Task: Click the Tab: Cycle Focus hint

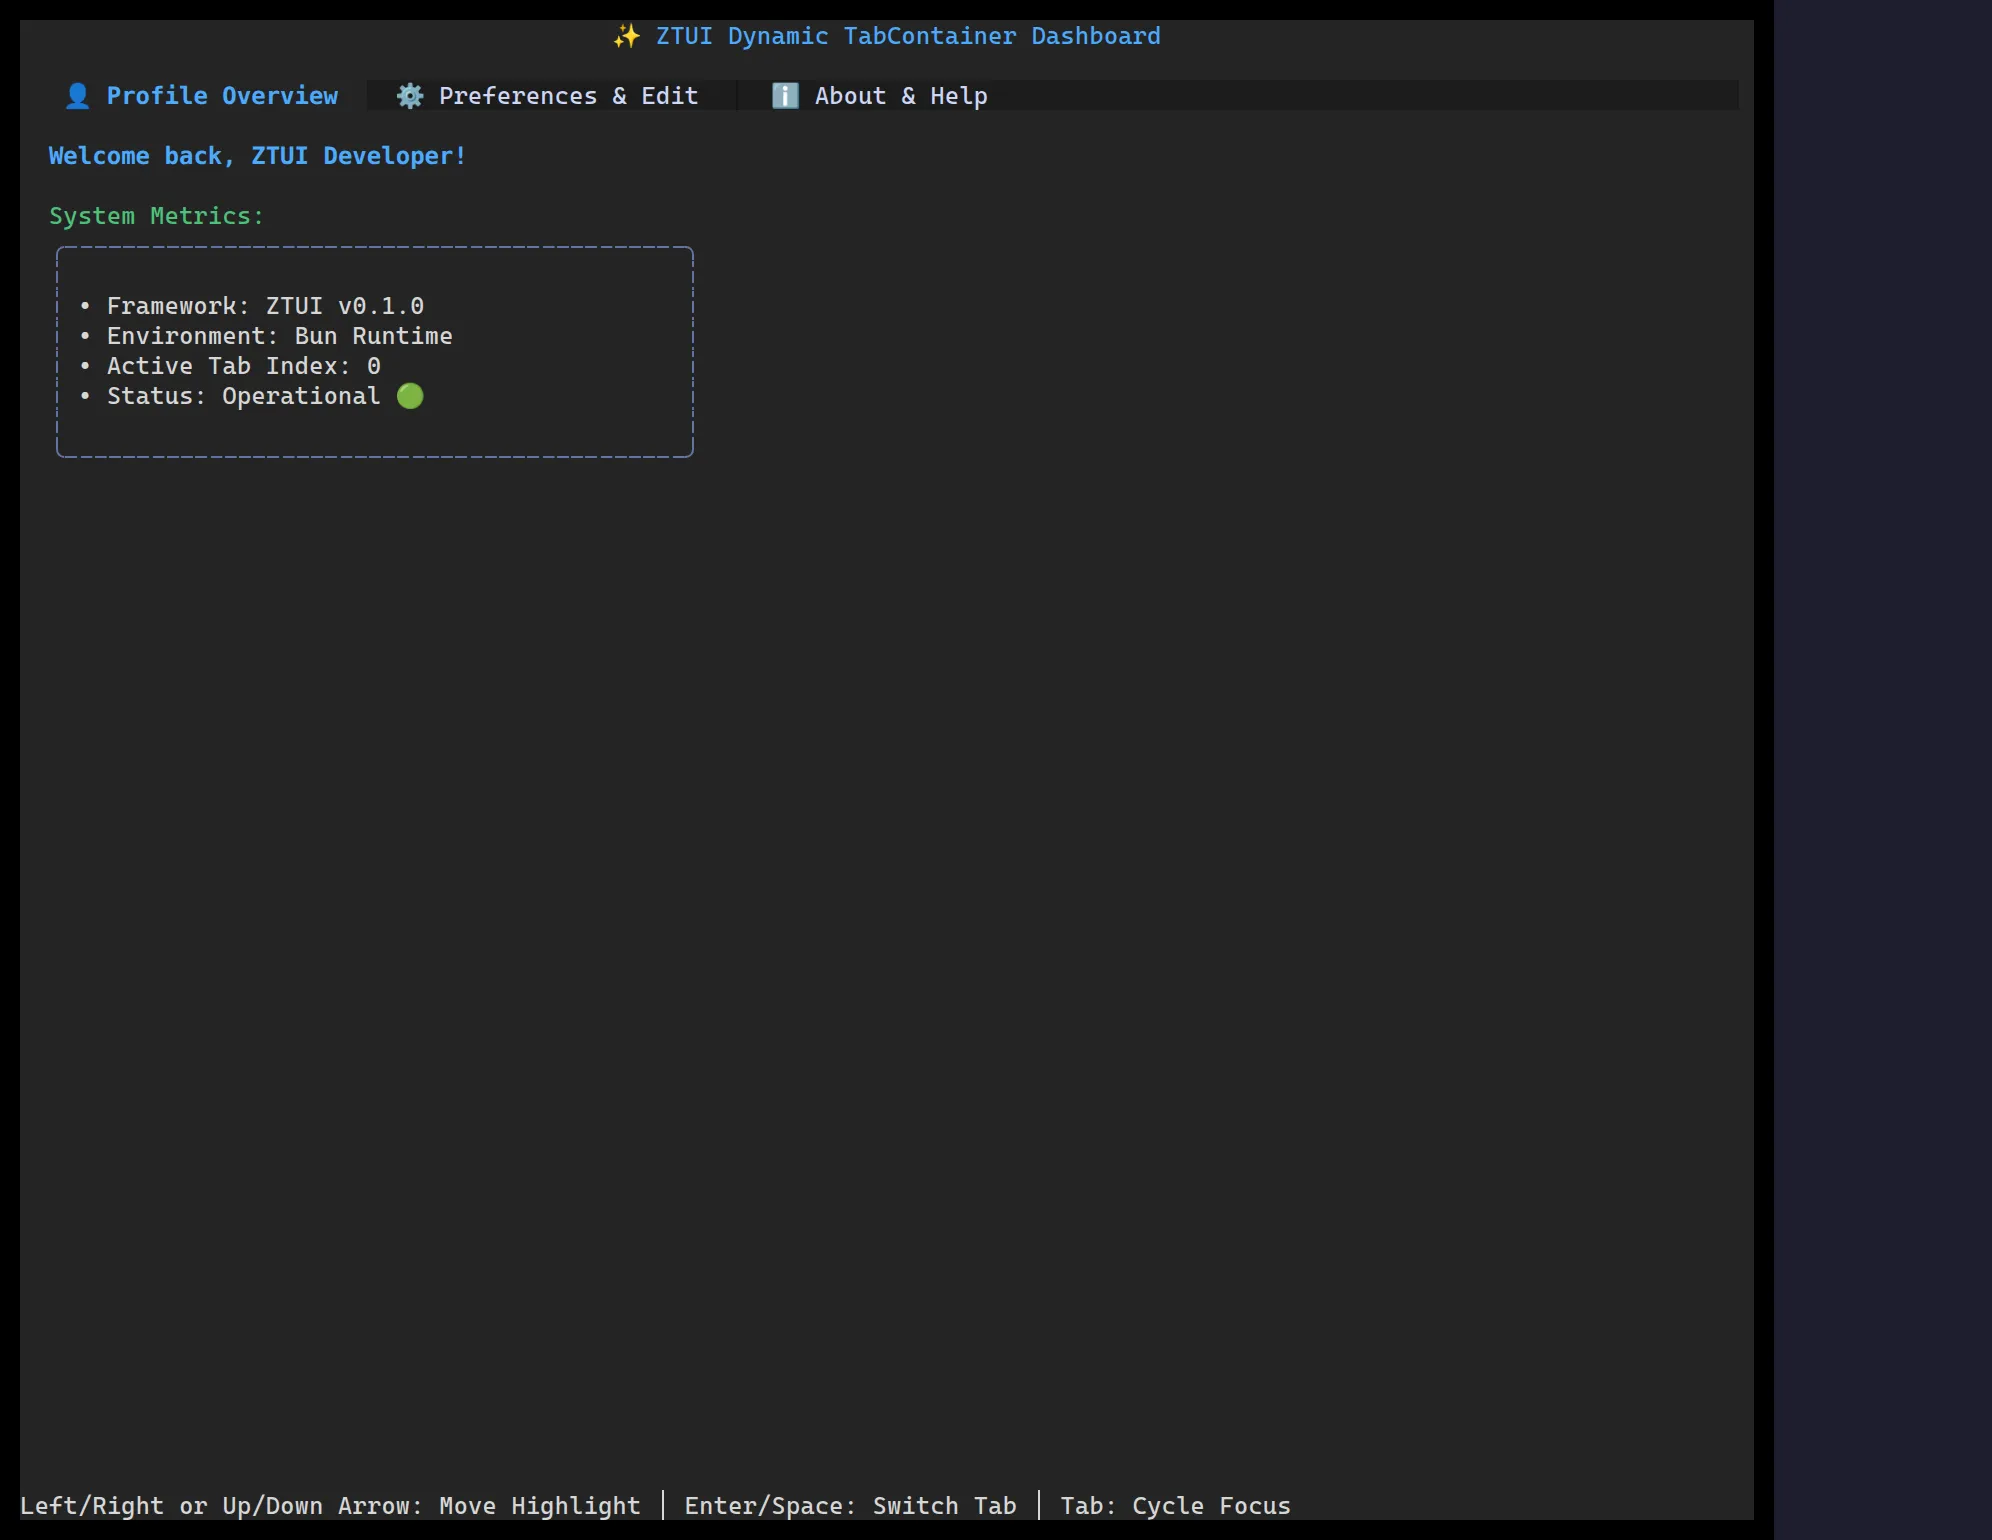Action: (1175, 1506)
